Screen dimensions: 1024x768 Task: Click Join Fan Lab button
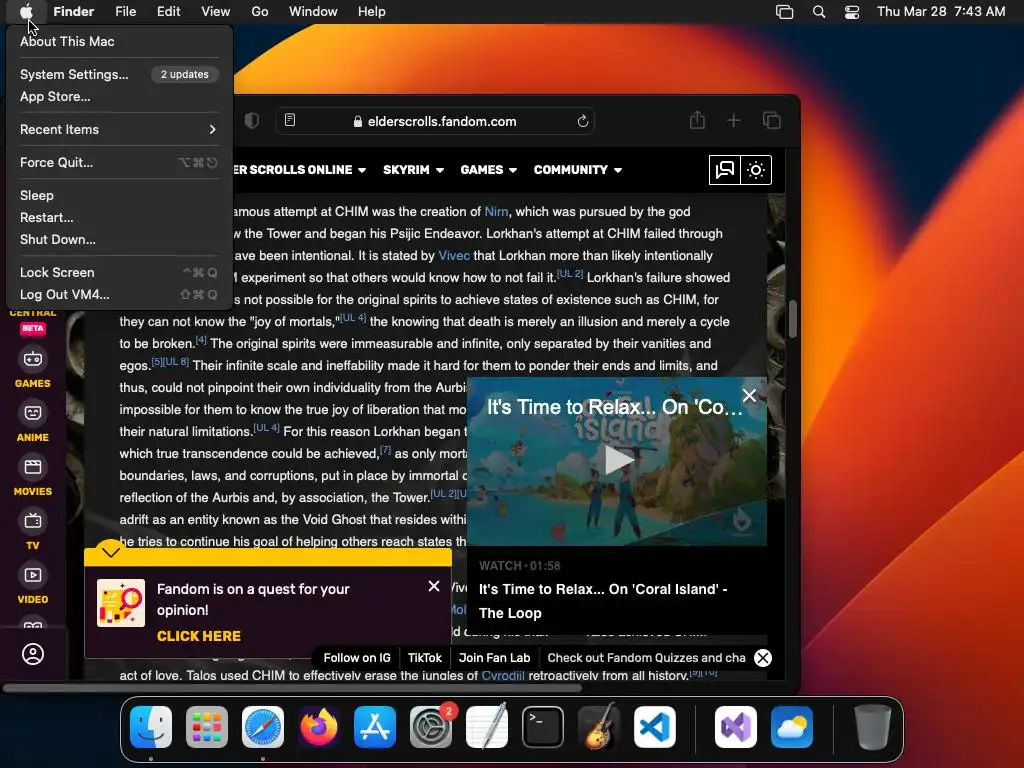click(x=494, y=658)
